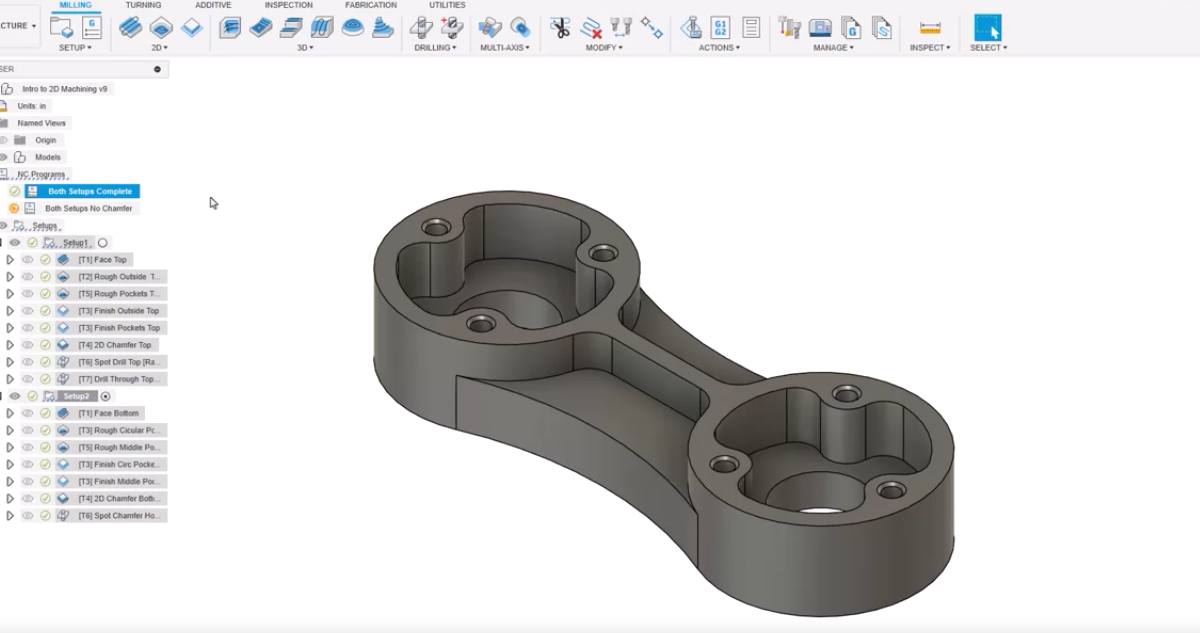
Task: Activate the Select tool icon
Action: (x=988, y=28)
